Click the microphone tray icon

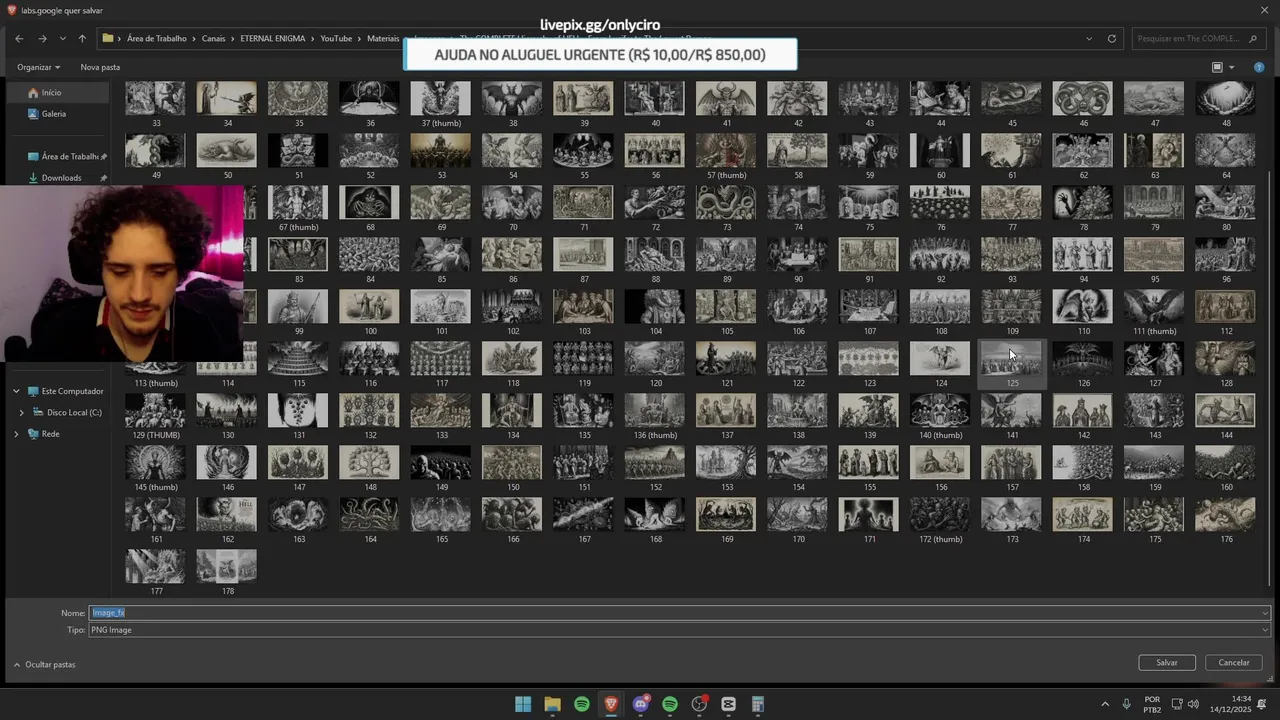(x=1126, y=704)
